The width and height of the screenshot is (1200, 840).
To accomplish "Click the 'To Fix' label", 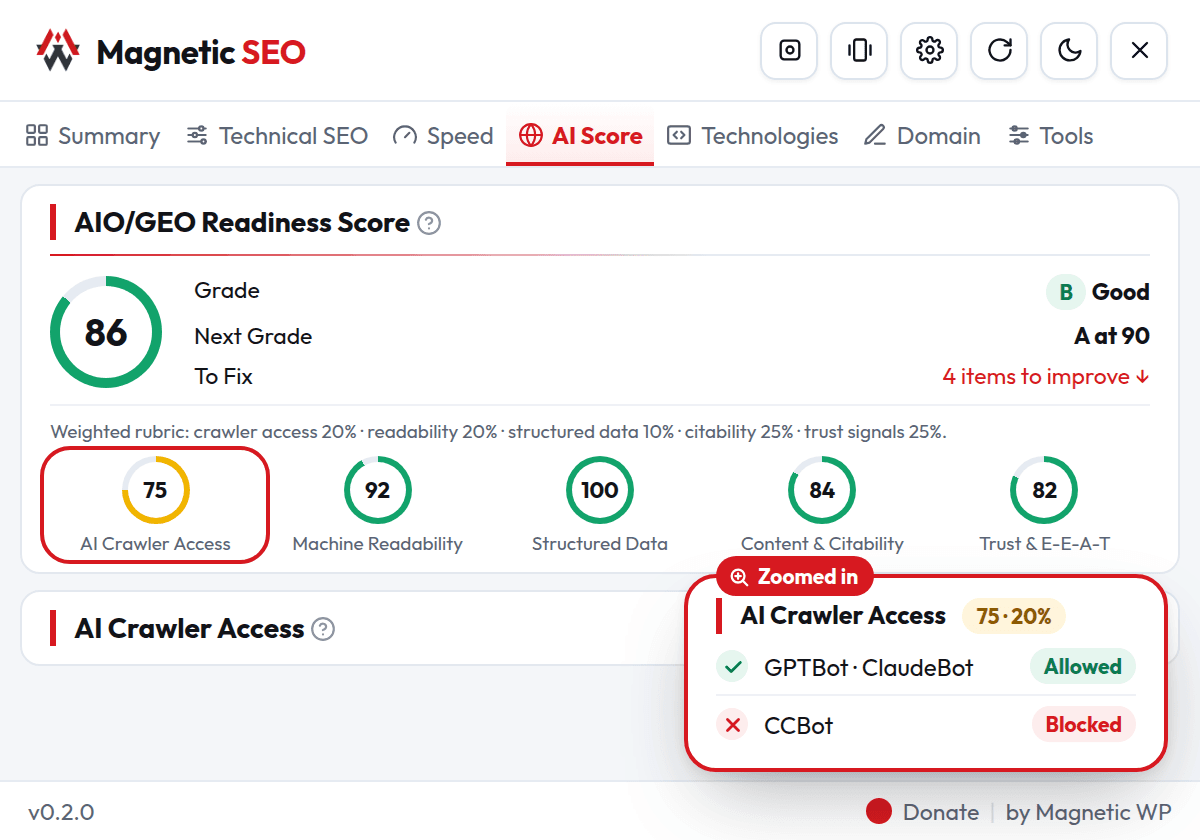I will coord(223,377).
